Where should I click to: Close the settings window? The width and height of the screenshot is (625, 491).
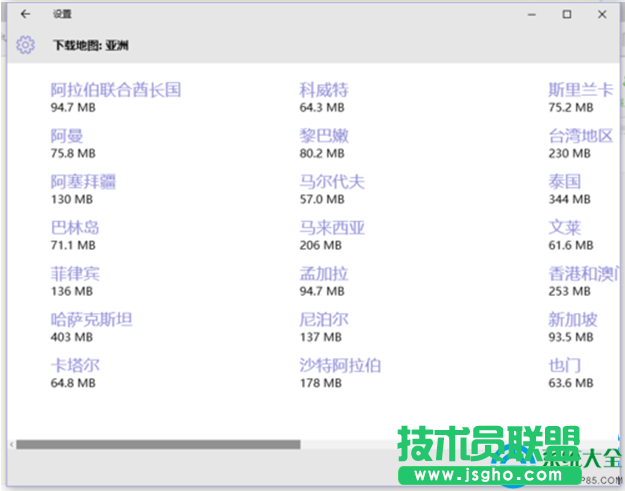(602, 15)
